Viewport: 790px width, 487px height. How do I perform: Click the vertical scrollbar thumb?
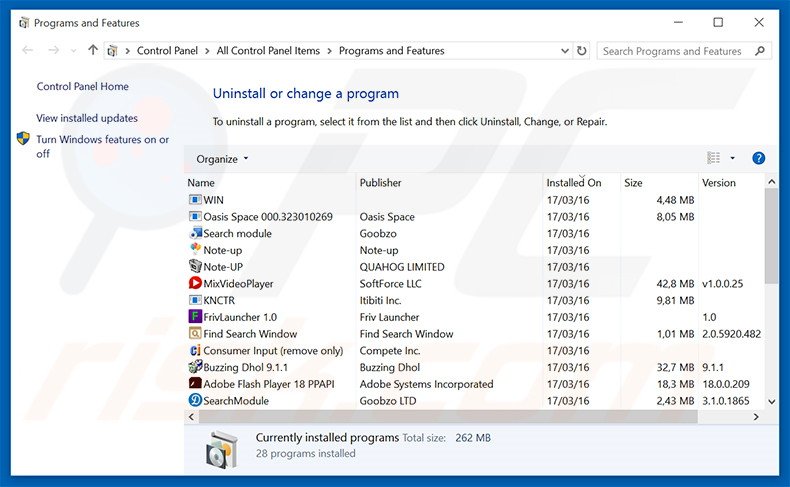771,236
